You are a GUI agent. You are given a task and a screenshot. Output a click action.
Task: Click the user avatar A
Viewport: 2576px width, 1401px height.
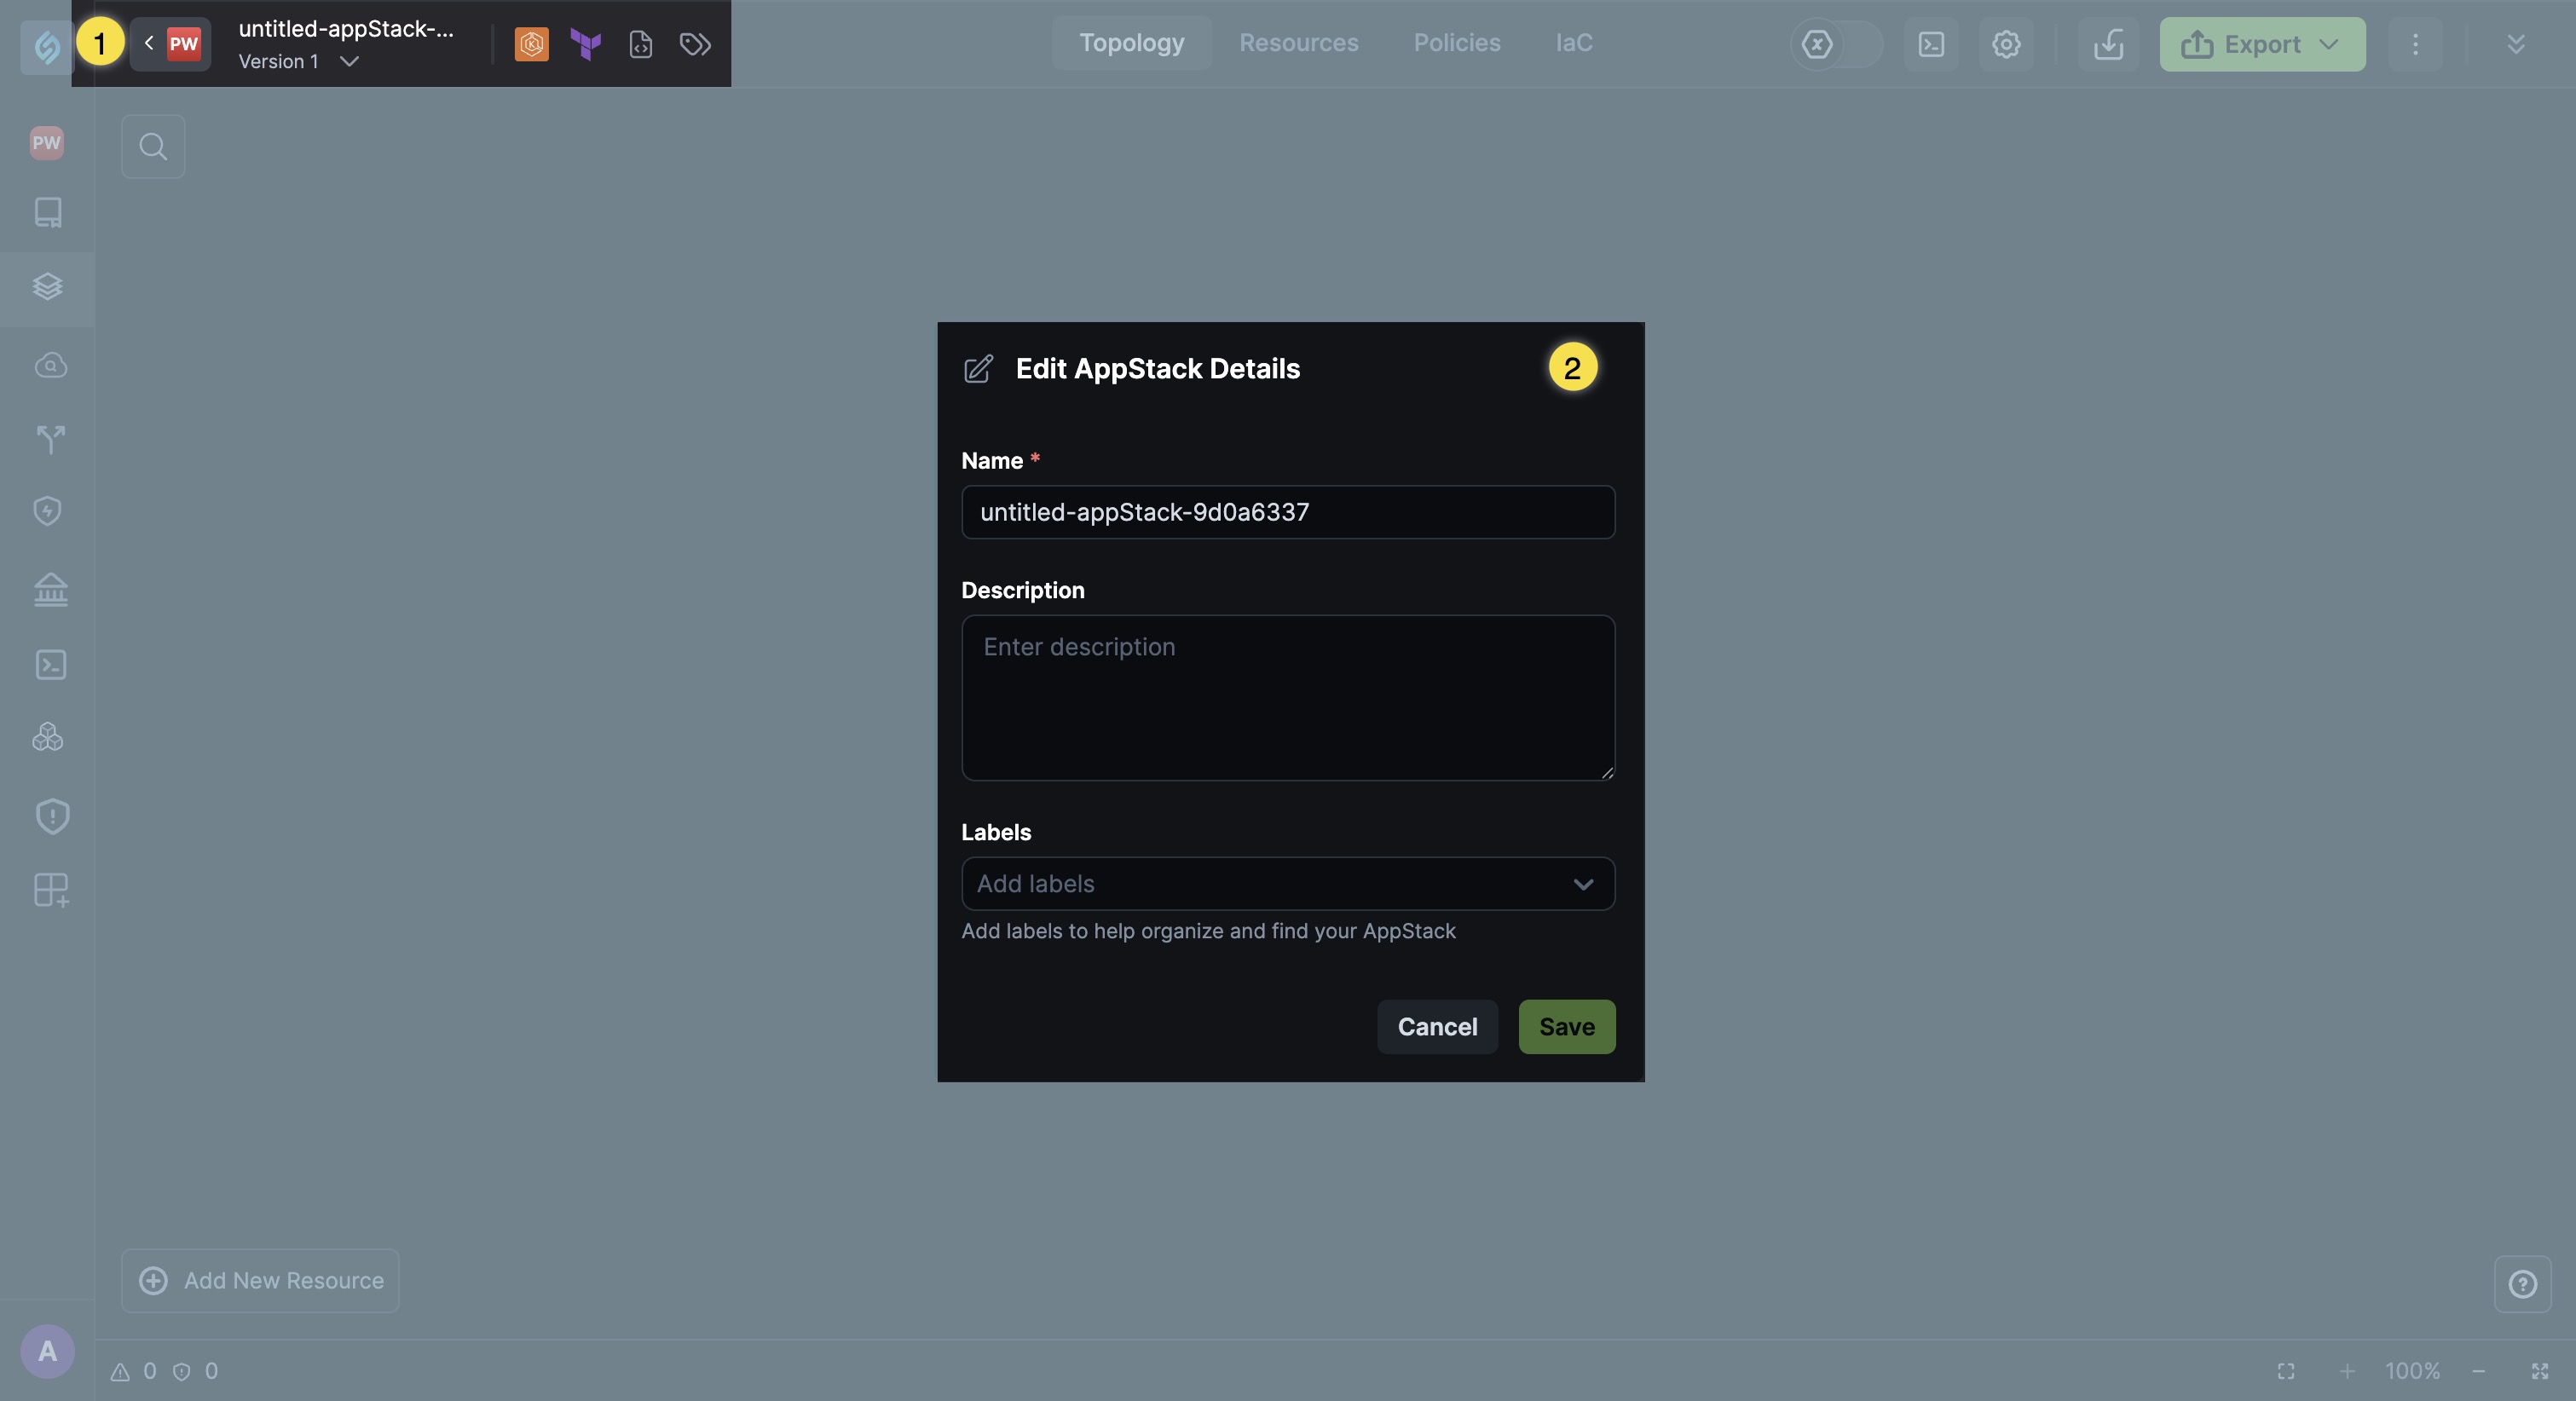pos(47,1352)
